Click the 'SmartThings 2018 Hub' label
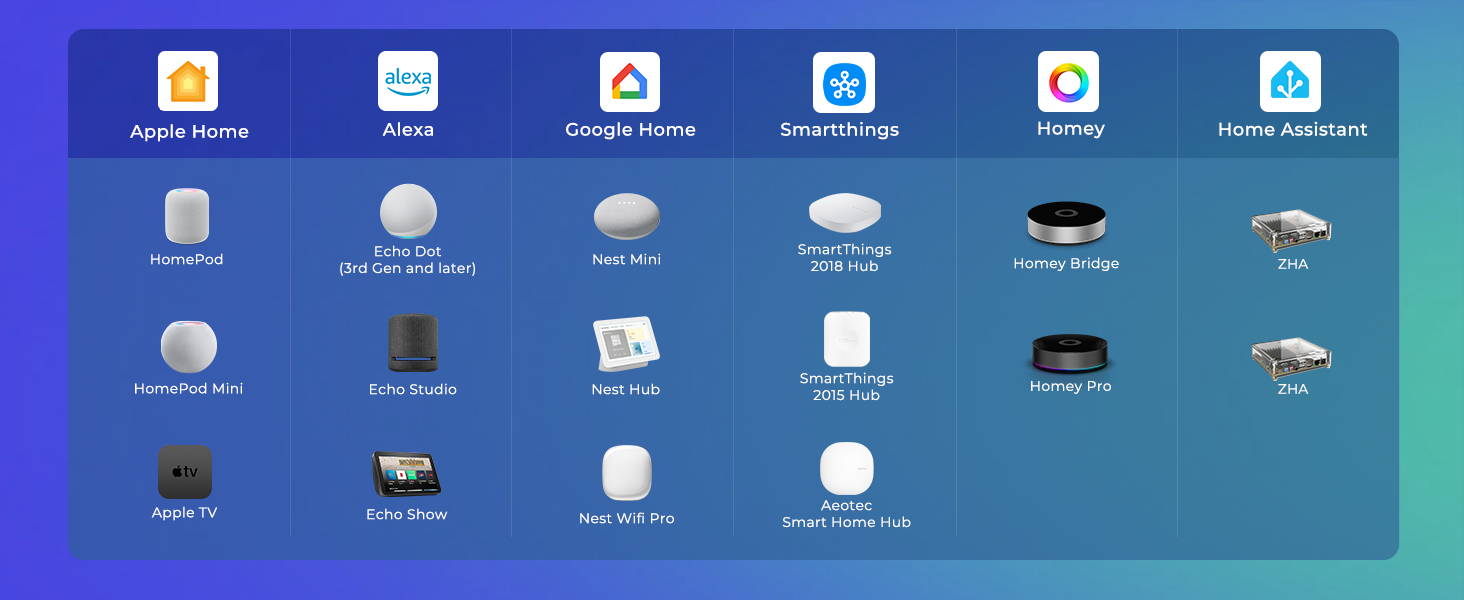The height and width of the screenshot is (600, 1464). pyautogui.click(x=845, y=258)
